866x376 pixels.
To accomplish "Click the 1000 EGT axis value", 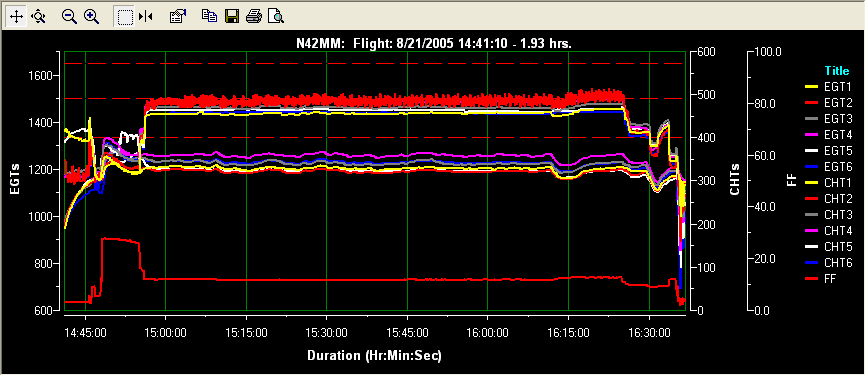I will [40, 216].
